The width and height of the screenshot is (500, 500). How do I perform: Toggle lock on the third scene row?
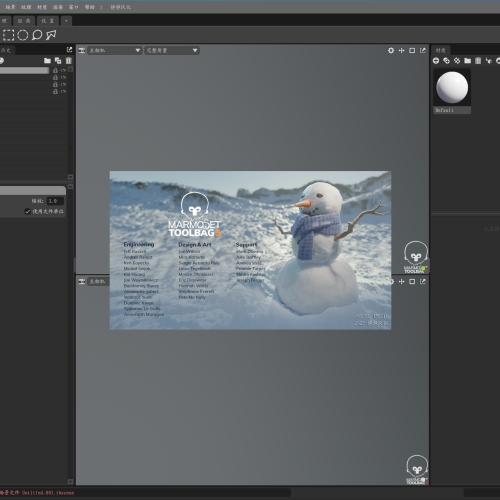coord(55,84)
